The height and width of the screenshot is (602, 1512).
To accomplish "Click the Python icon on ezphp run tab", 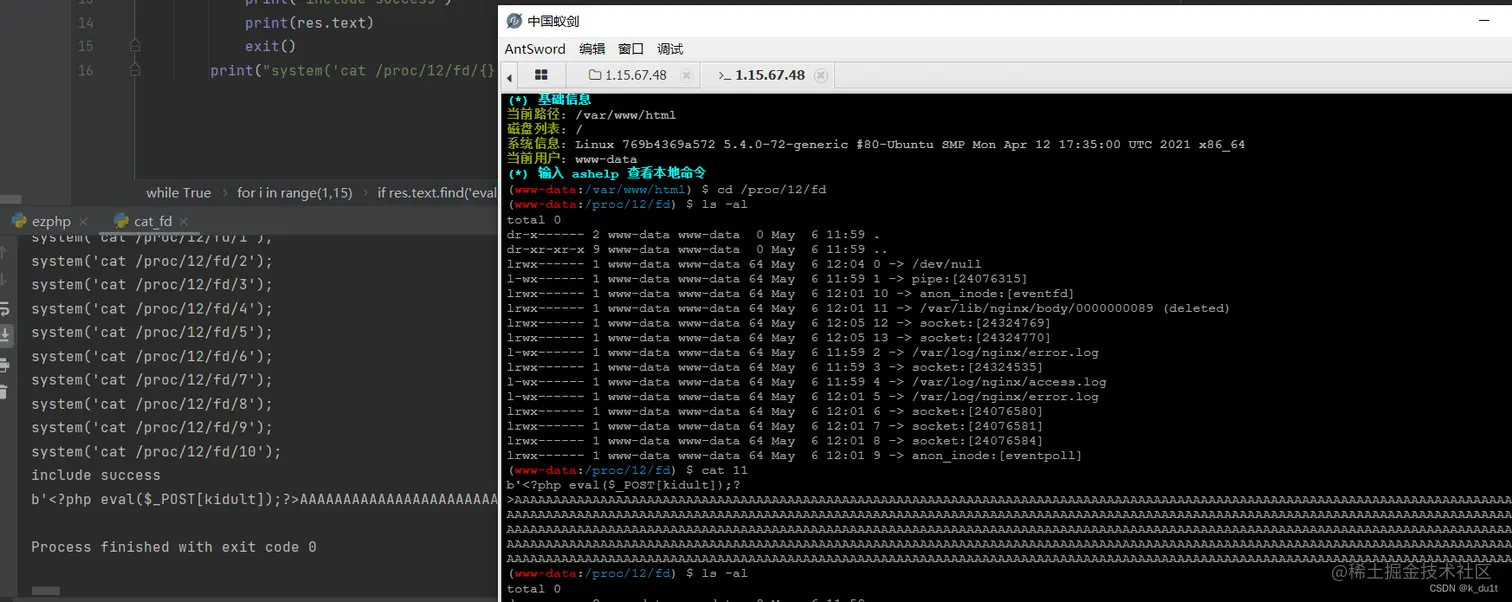I will [19, 221].
